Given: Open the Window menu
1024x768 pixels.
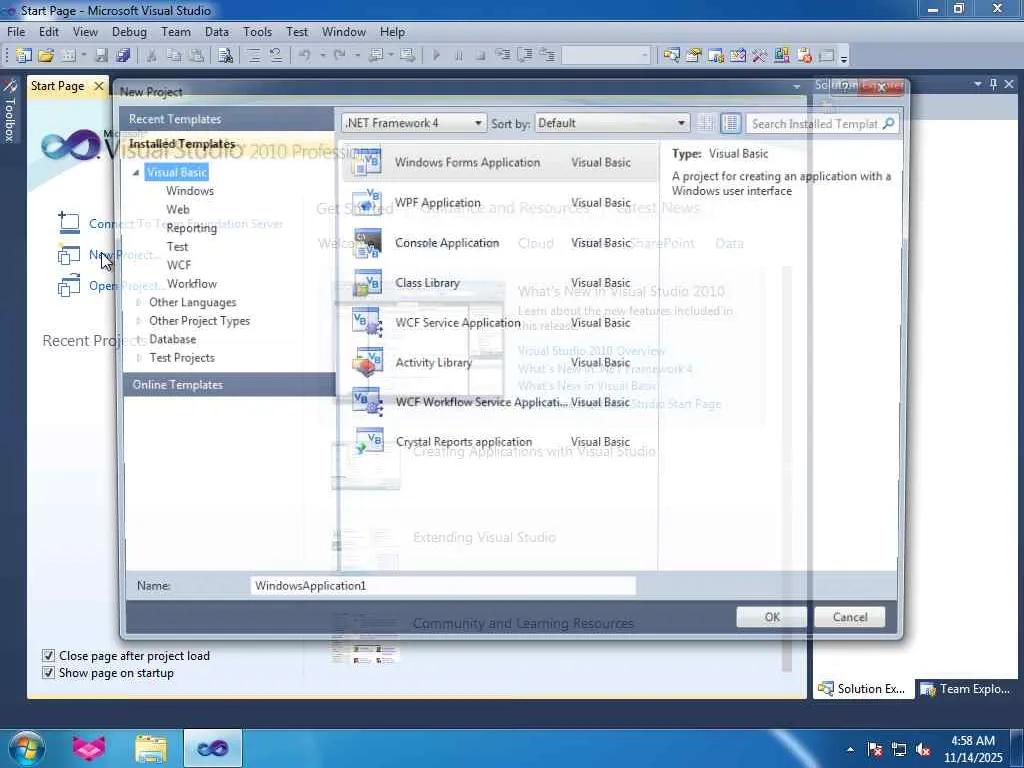Looking at the screenshot, I should coord(344,32).
